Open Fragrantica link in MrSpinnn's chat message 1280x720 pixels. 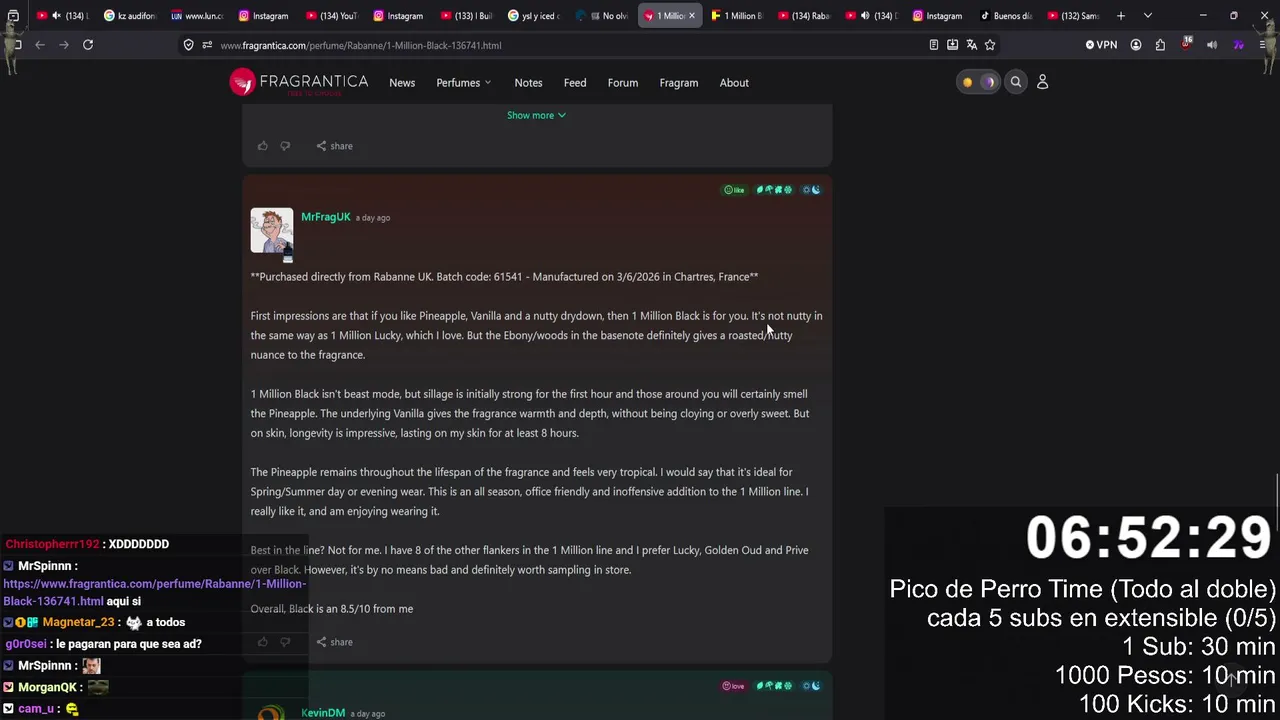point(155,592)
